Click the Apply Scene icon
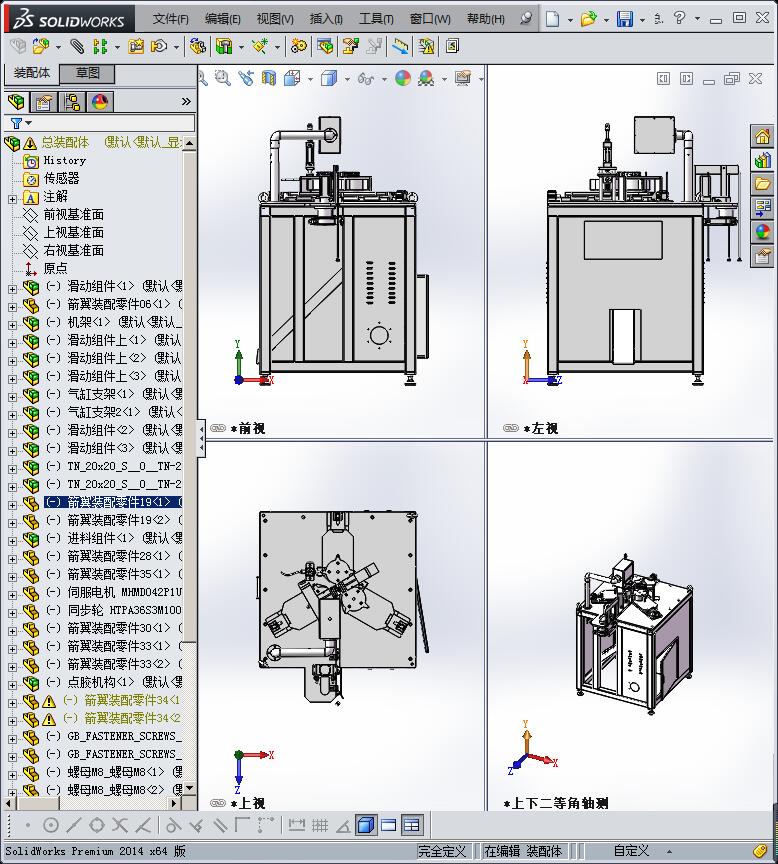 [426, 78]
